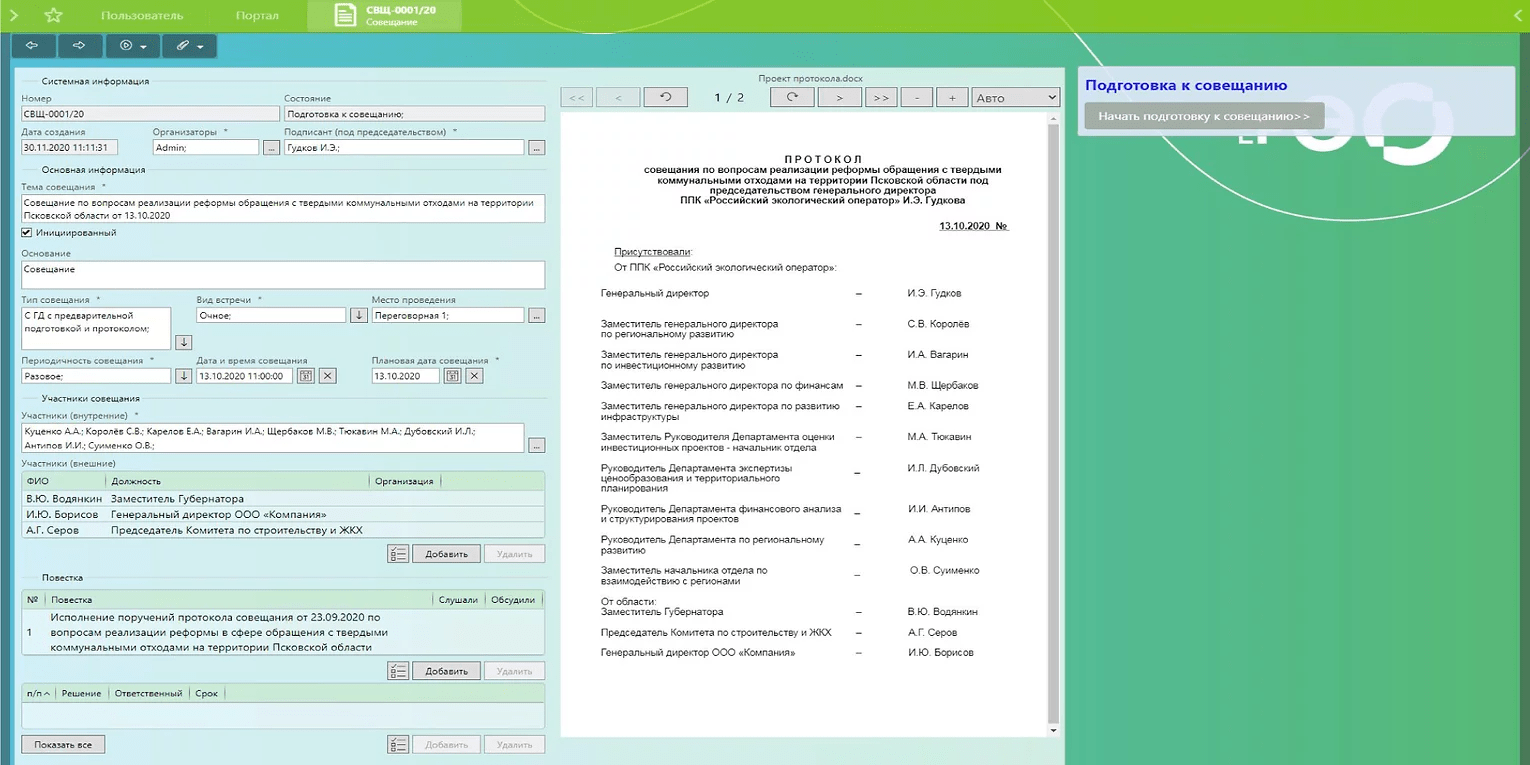Select the И.Ю. Борисов participant row

coord(283,514)
